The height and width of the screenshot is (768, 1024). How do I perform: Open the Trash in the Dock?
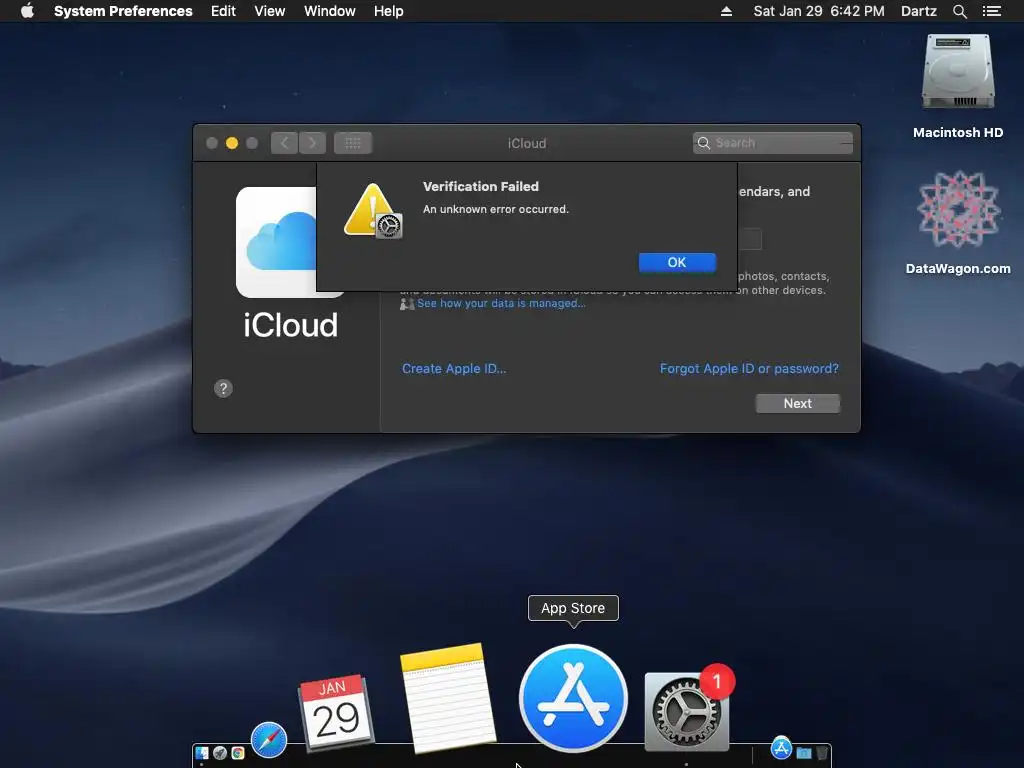tap(822, 753)
